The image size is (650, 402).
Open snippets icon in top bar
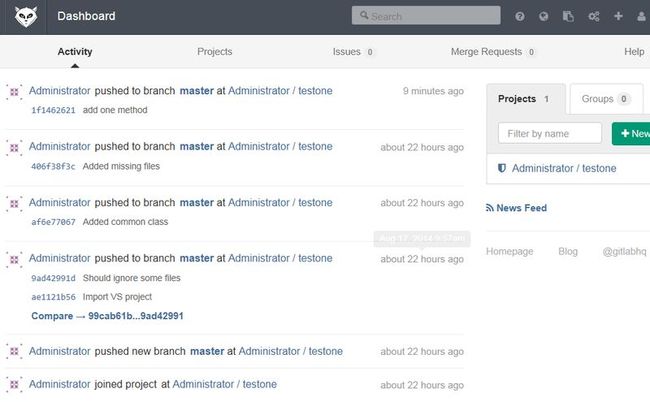[568, 17]
